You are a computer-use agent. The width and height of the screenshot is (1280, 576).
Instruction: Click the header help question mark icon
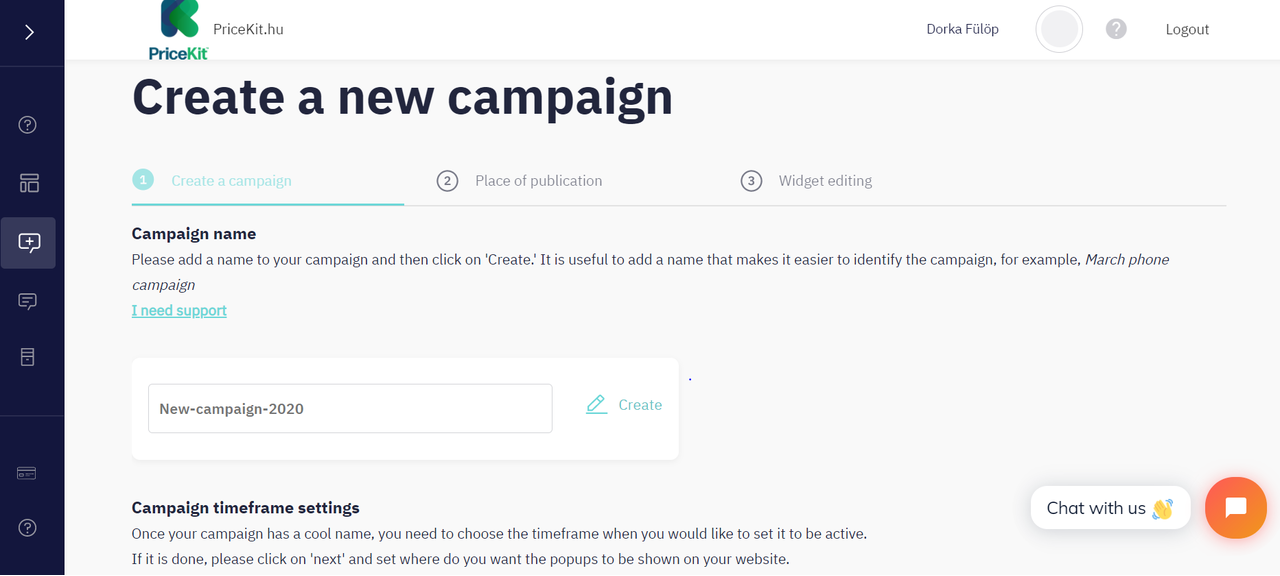1116,29
